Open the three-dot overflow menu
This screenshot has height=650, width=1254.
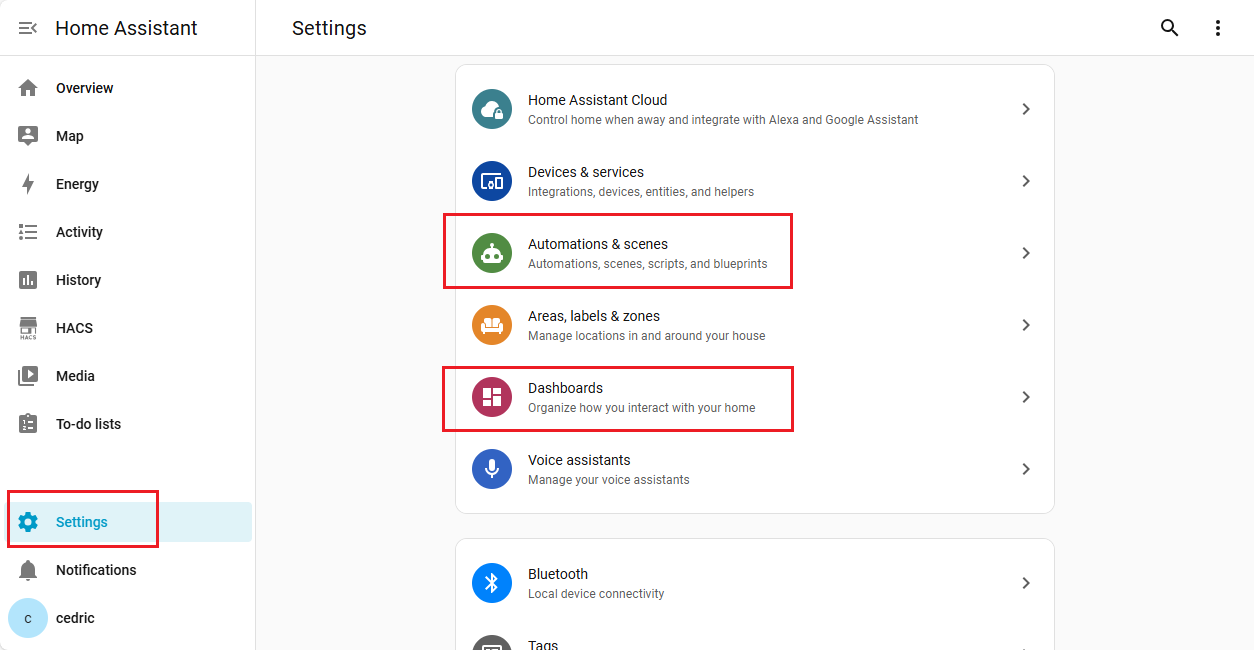[1217, 28]
